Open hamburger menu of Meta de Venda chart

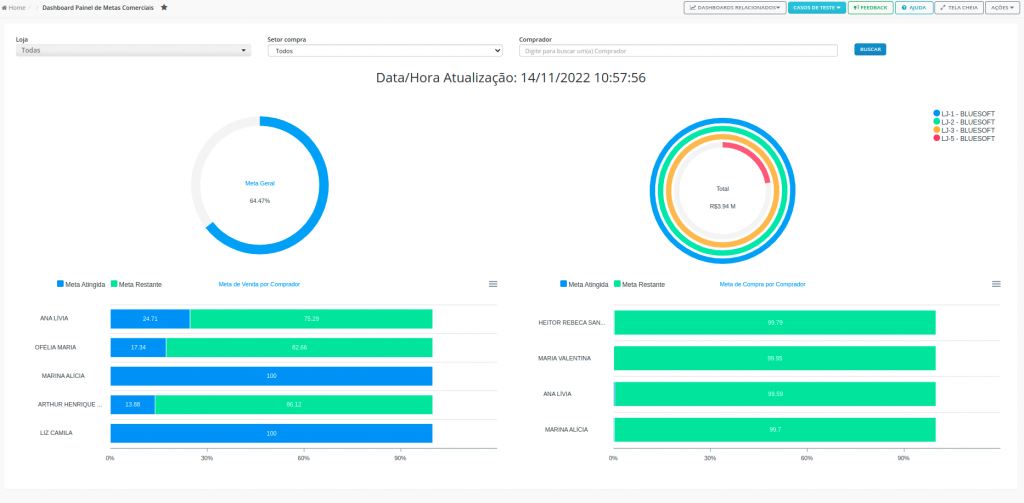[493, 284]
